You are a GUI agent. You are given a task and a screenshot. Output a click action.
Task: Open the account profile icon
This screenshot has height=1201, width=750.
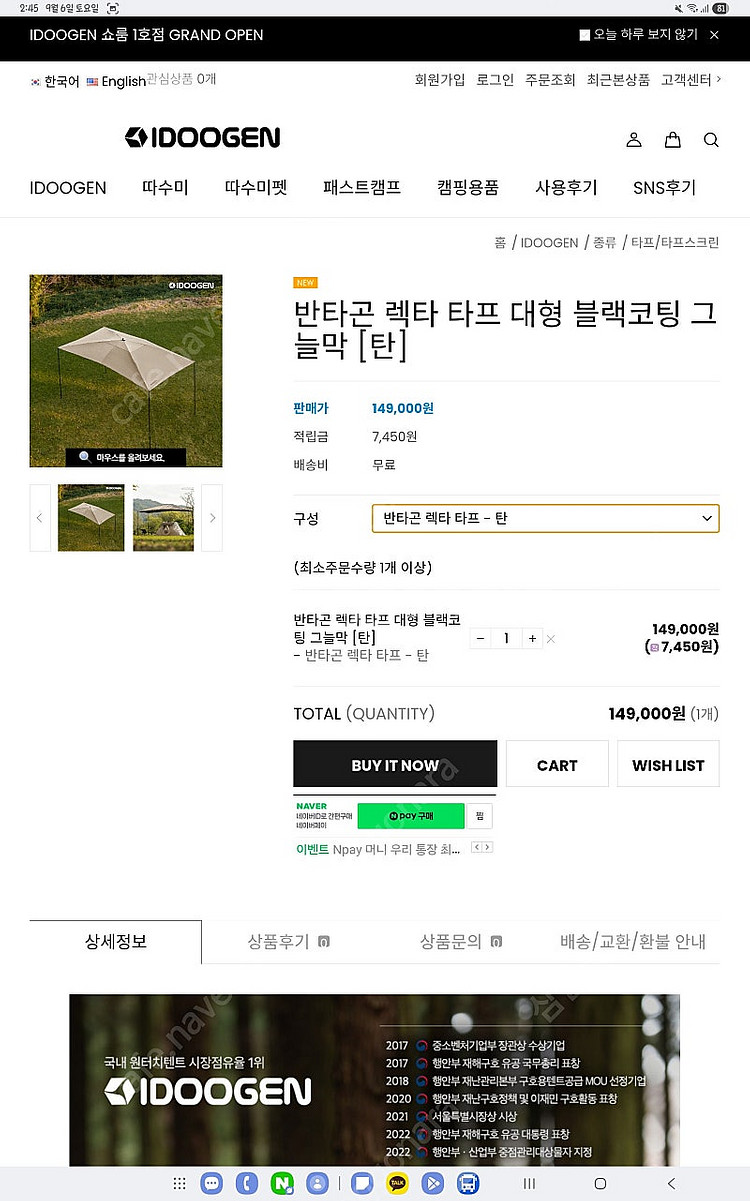tap(633, 140)
